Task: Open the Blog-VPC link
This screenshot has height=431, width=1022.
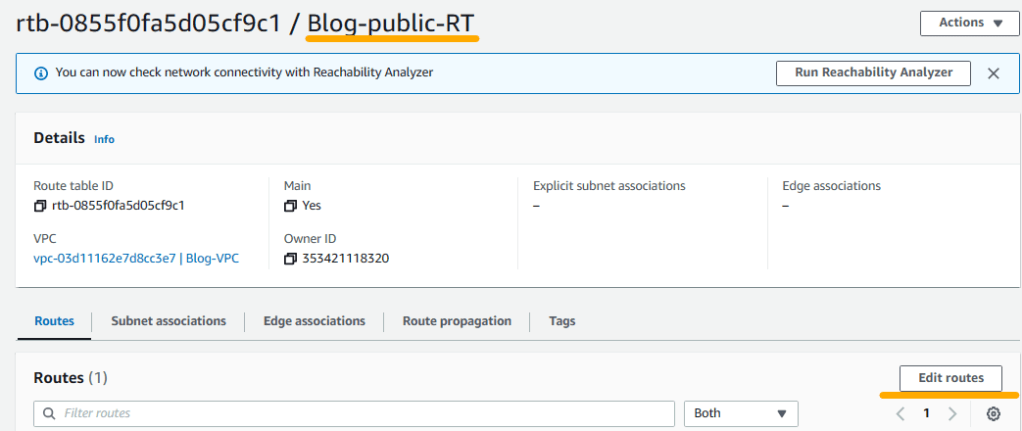Action: (136, 258)
